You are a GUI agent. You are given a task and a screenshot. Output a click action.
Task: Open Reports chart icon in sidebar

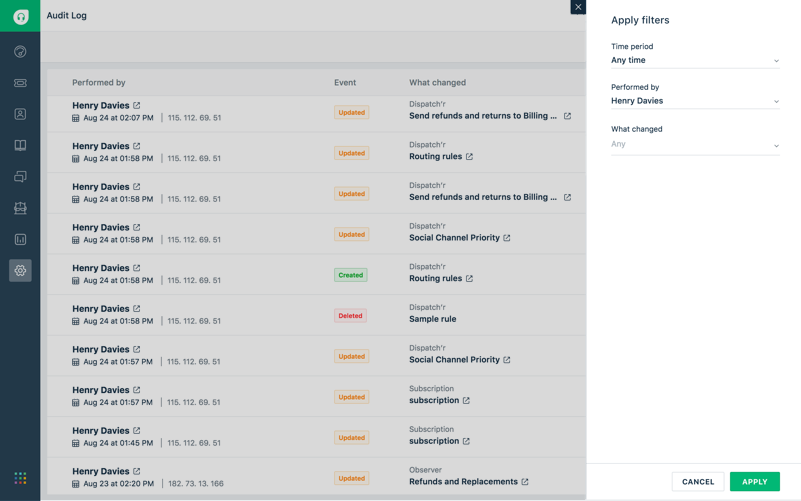coord(20,239)
